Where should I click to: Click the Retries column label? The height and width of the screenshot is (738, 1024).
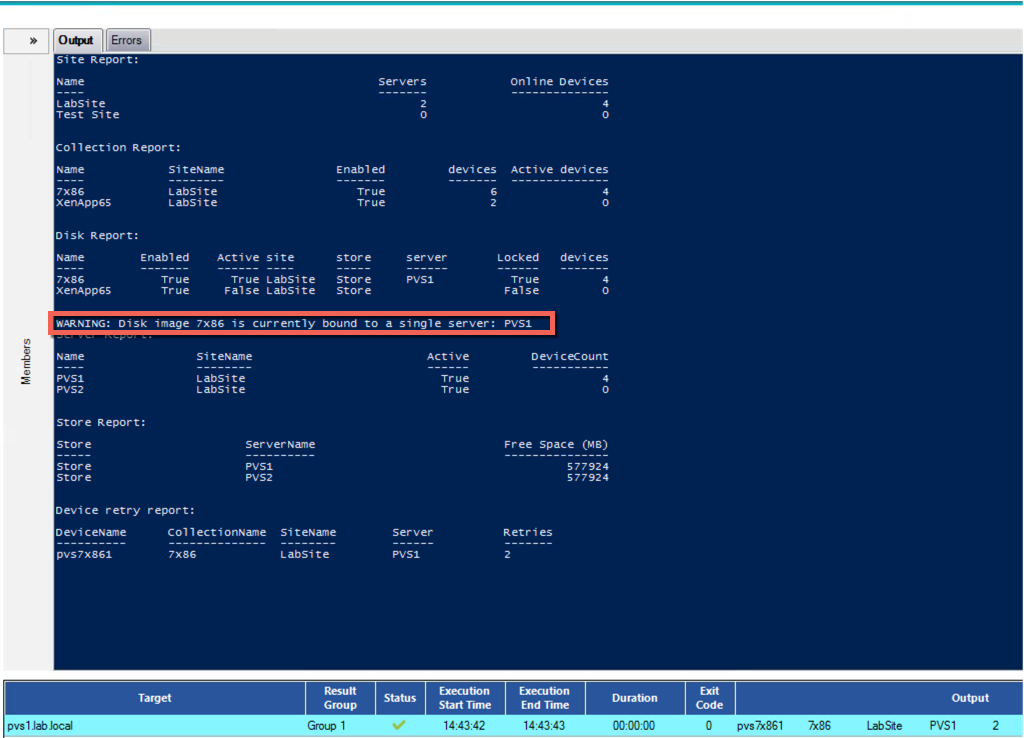(x=528, y=532)
